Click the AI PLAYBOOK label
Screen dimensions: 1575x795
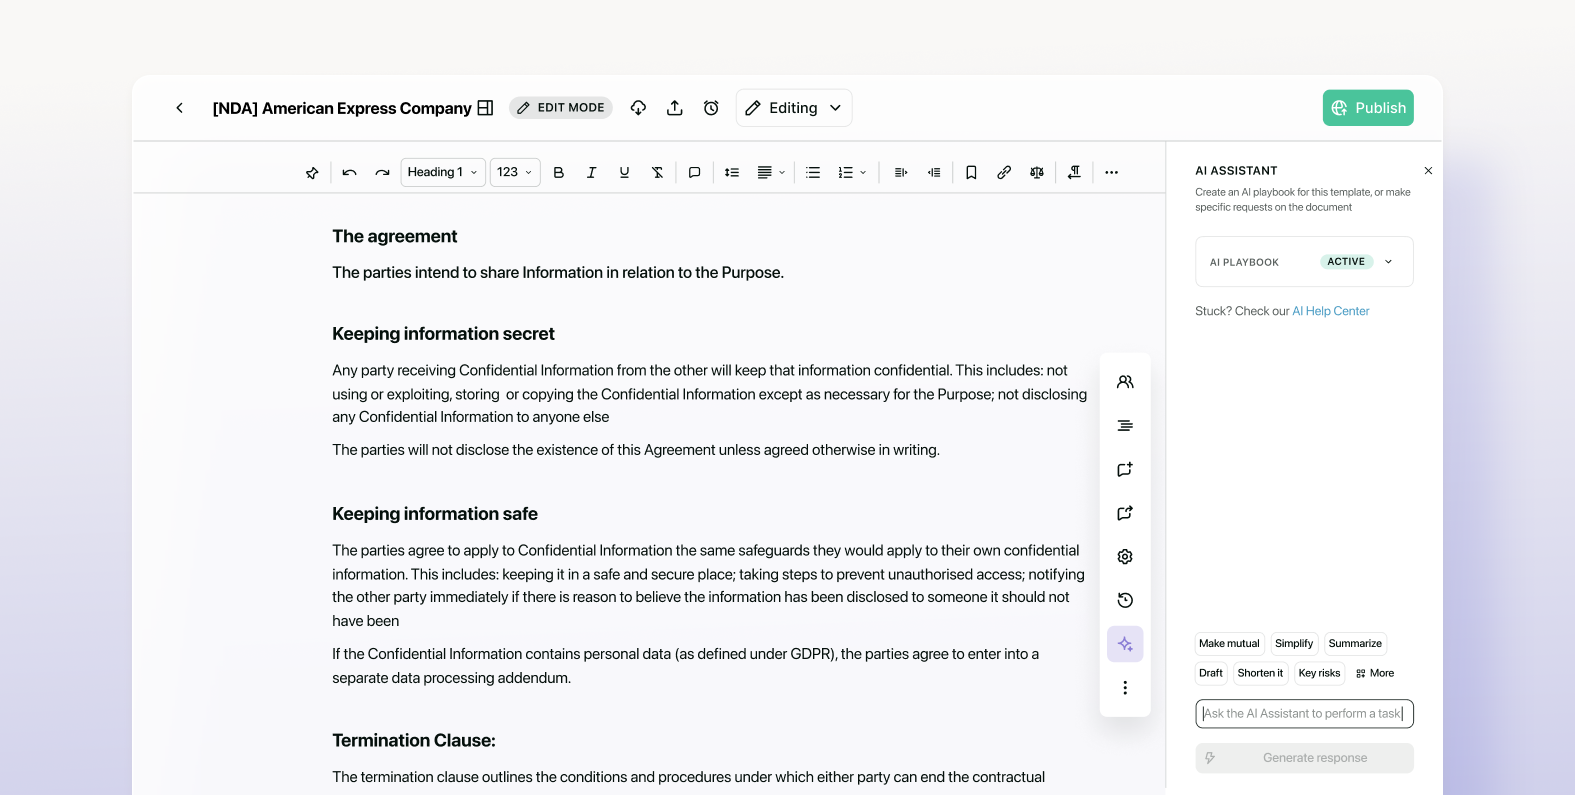tap(1244, 262)
